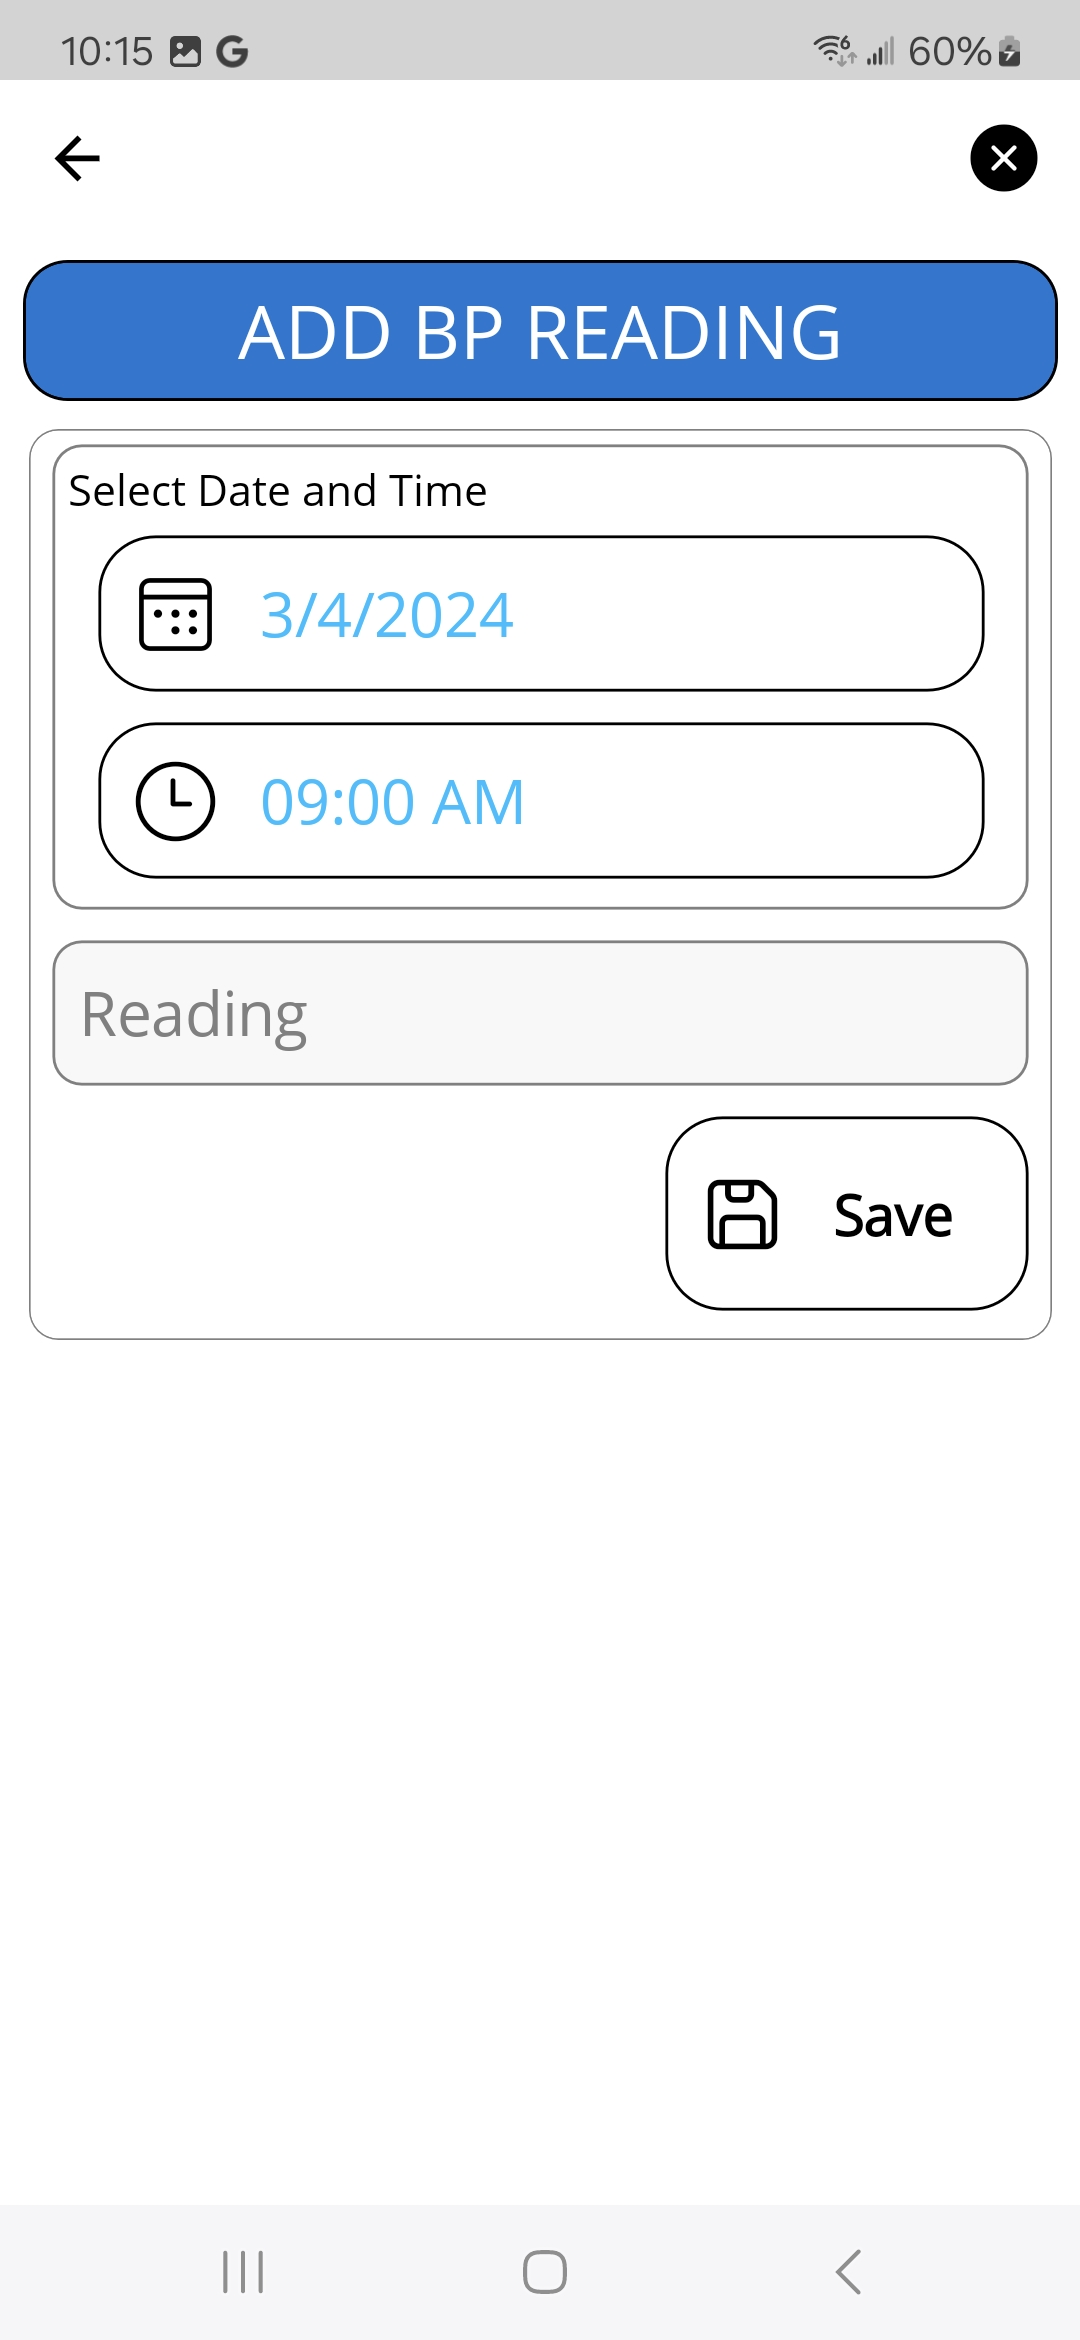
Task: Tap the image notification icon in status bar
Action: (x=185, y=51)
